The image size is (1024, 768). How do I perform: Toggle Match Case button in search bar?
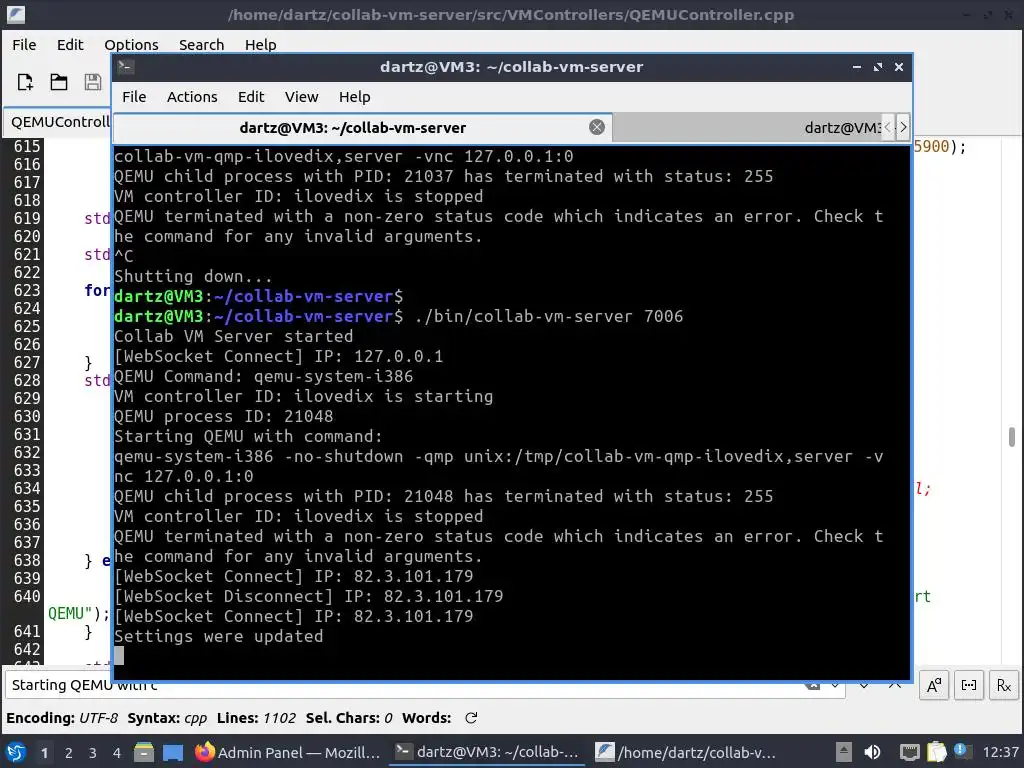coord(934,685)
